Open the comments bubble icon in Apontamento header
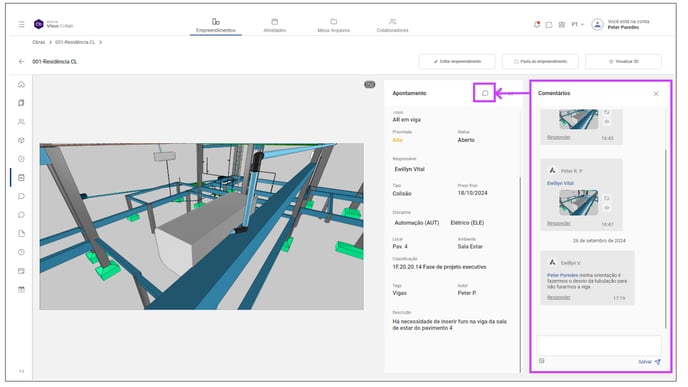The image size is (688, 387). [x=485, y=93]
